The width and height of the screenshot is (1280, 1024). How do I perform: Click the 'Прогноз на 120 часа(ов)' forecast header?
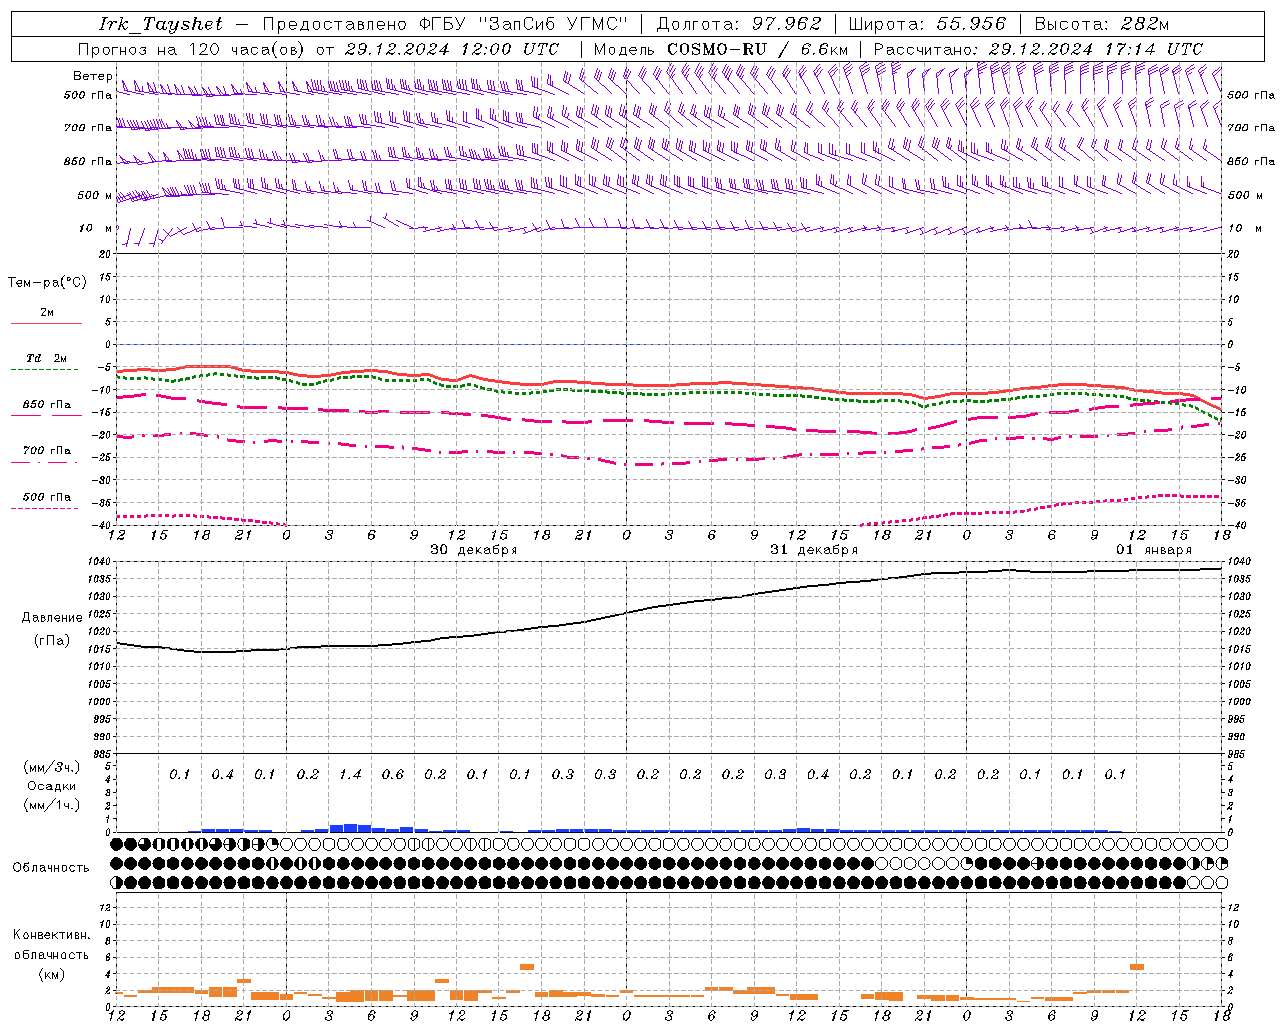point(191,49)
